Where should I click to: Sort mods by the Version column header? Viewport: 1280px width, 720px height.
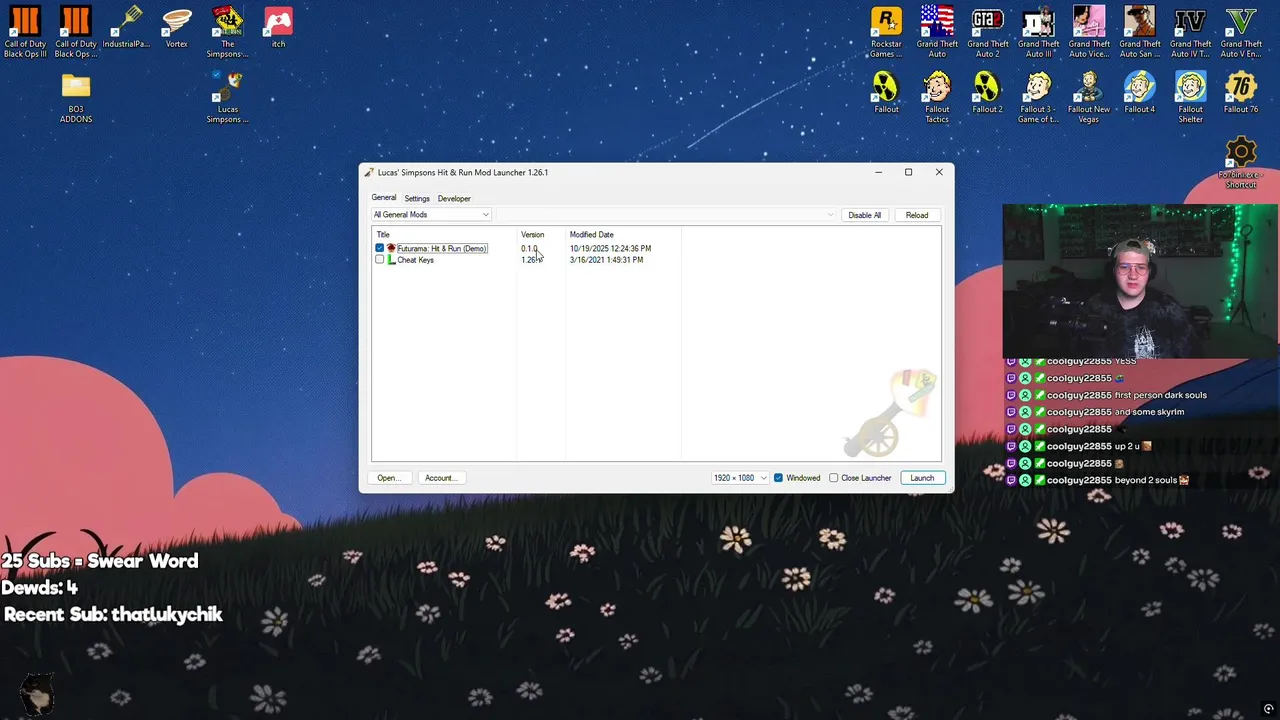[x=541, y=235]
